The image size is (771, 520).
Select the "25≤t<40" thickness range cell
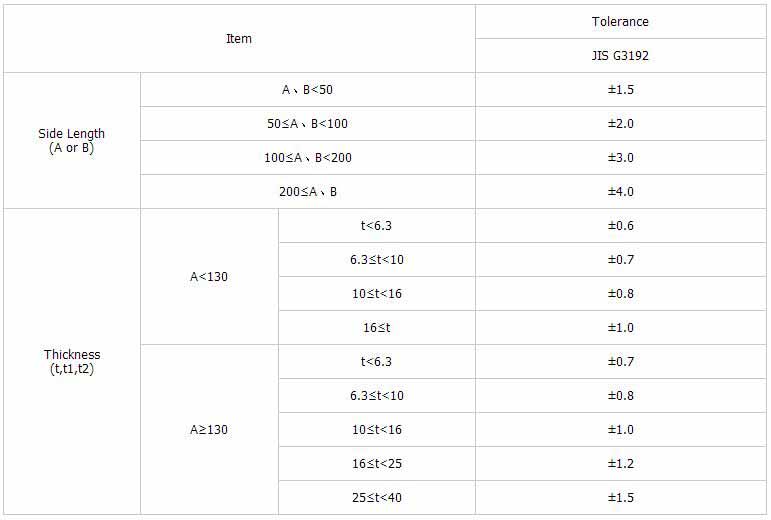376,498
